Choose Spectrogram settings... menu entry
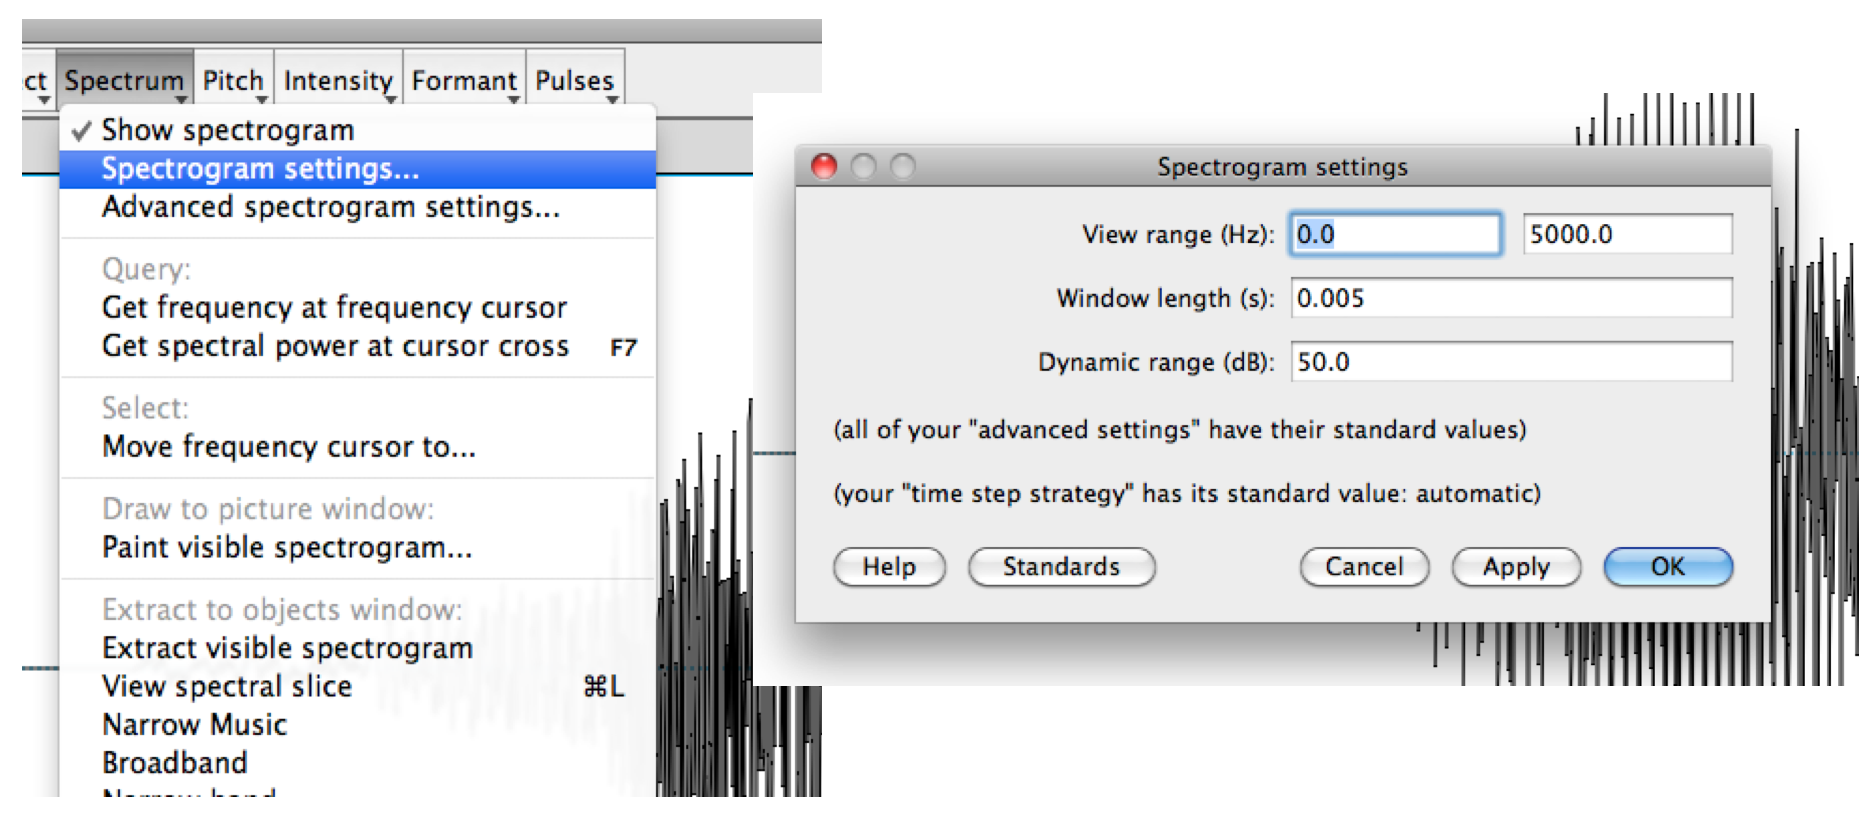This screenshot has width=1875, height=814. pos(357,169)
